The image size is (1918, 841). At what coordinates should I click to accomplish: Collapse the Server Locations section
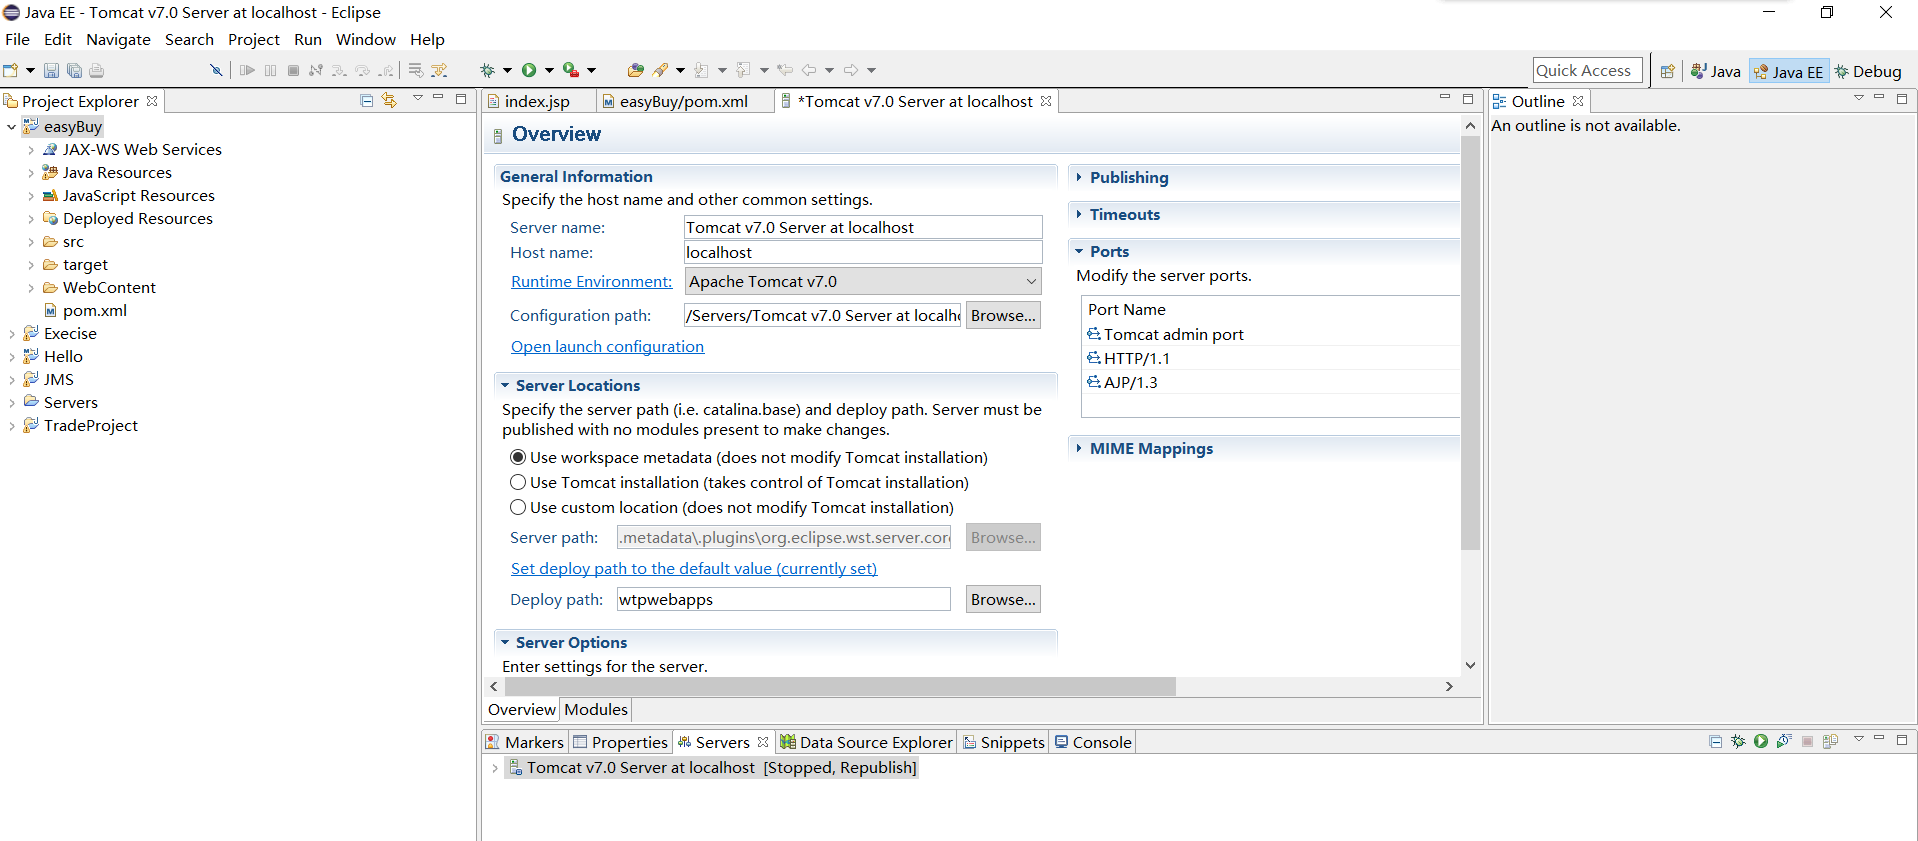[x=505, y=385]
